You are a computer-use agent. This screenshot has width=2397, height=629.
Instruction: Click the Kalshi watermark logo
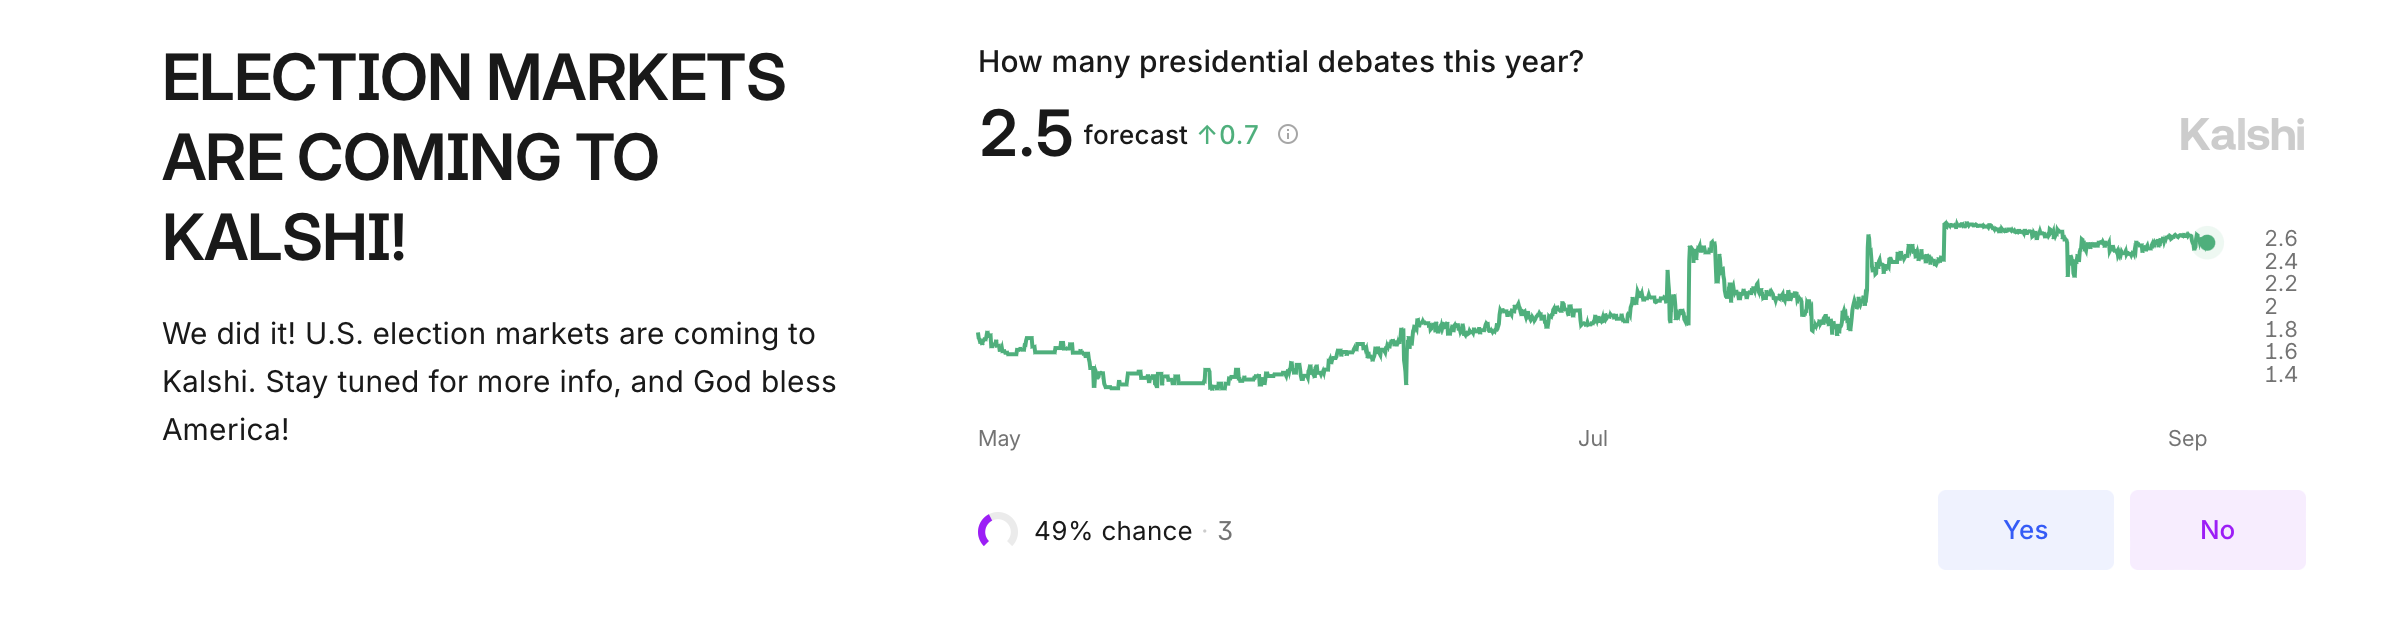coord(2241,135)
